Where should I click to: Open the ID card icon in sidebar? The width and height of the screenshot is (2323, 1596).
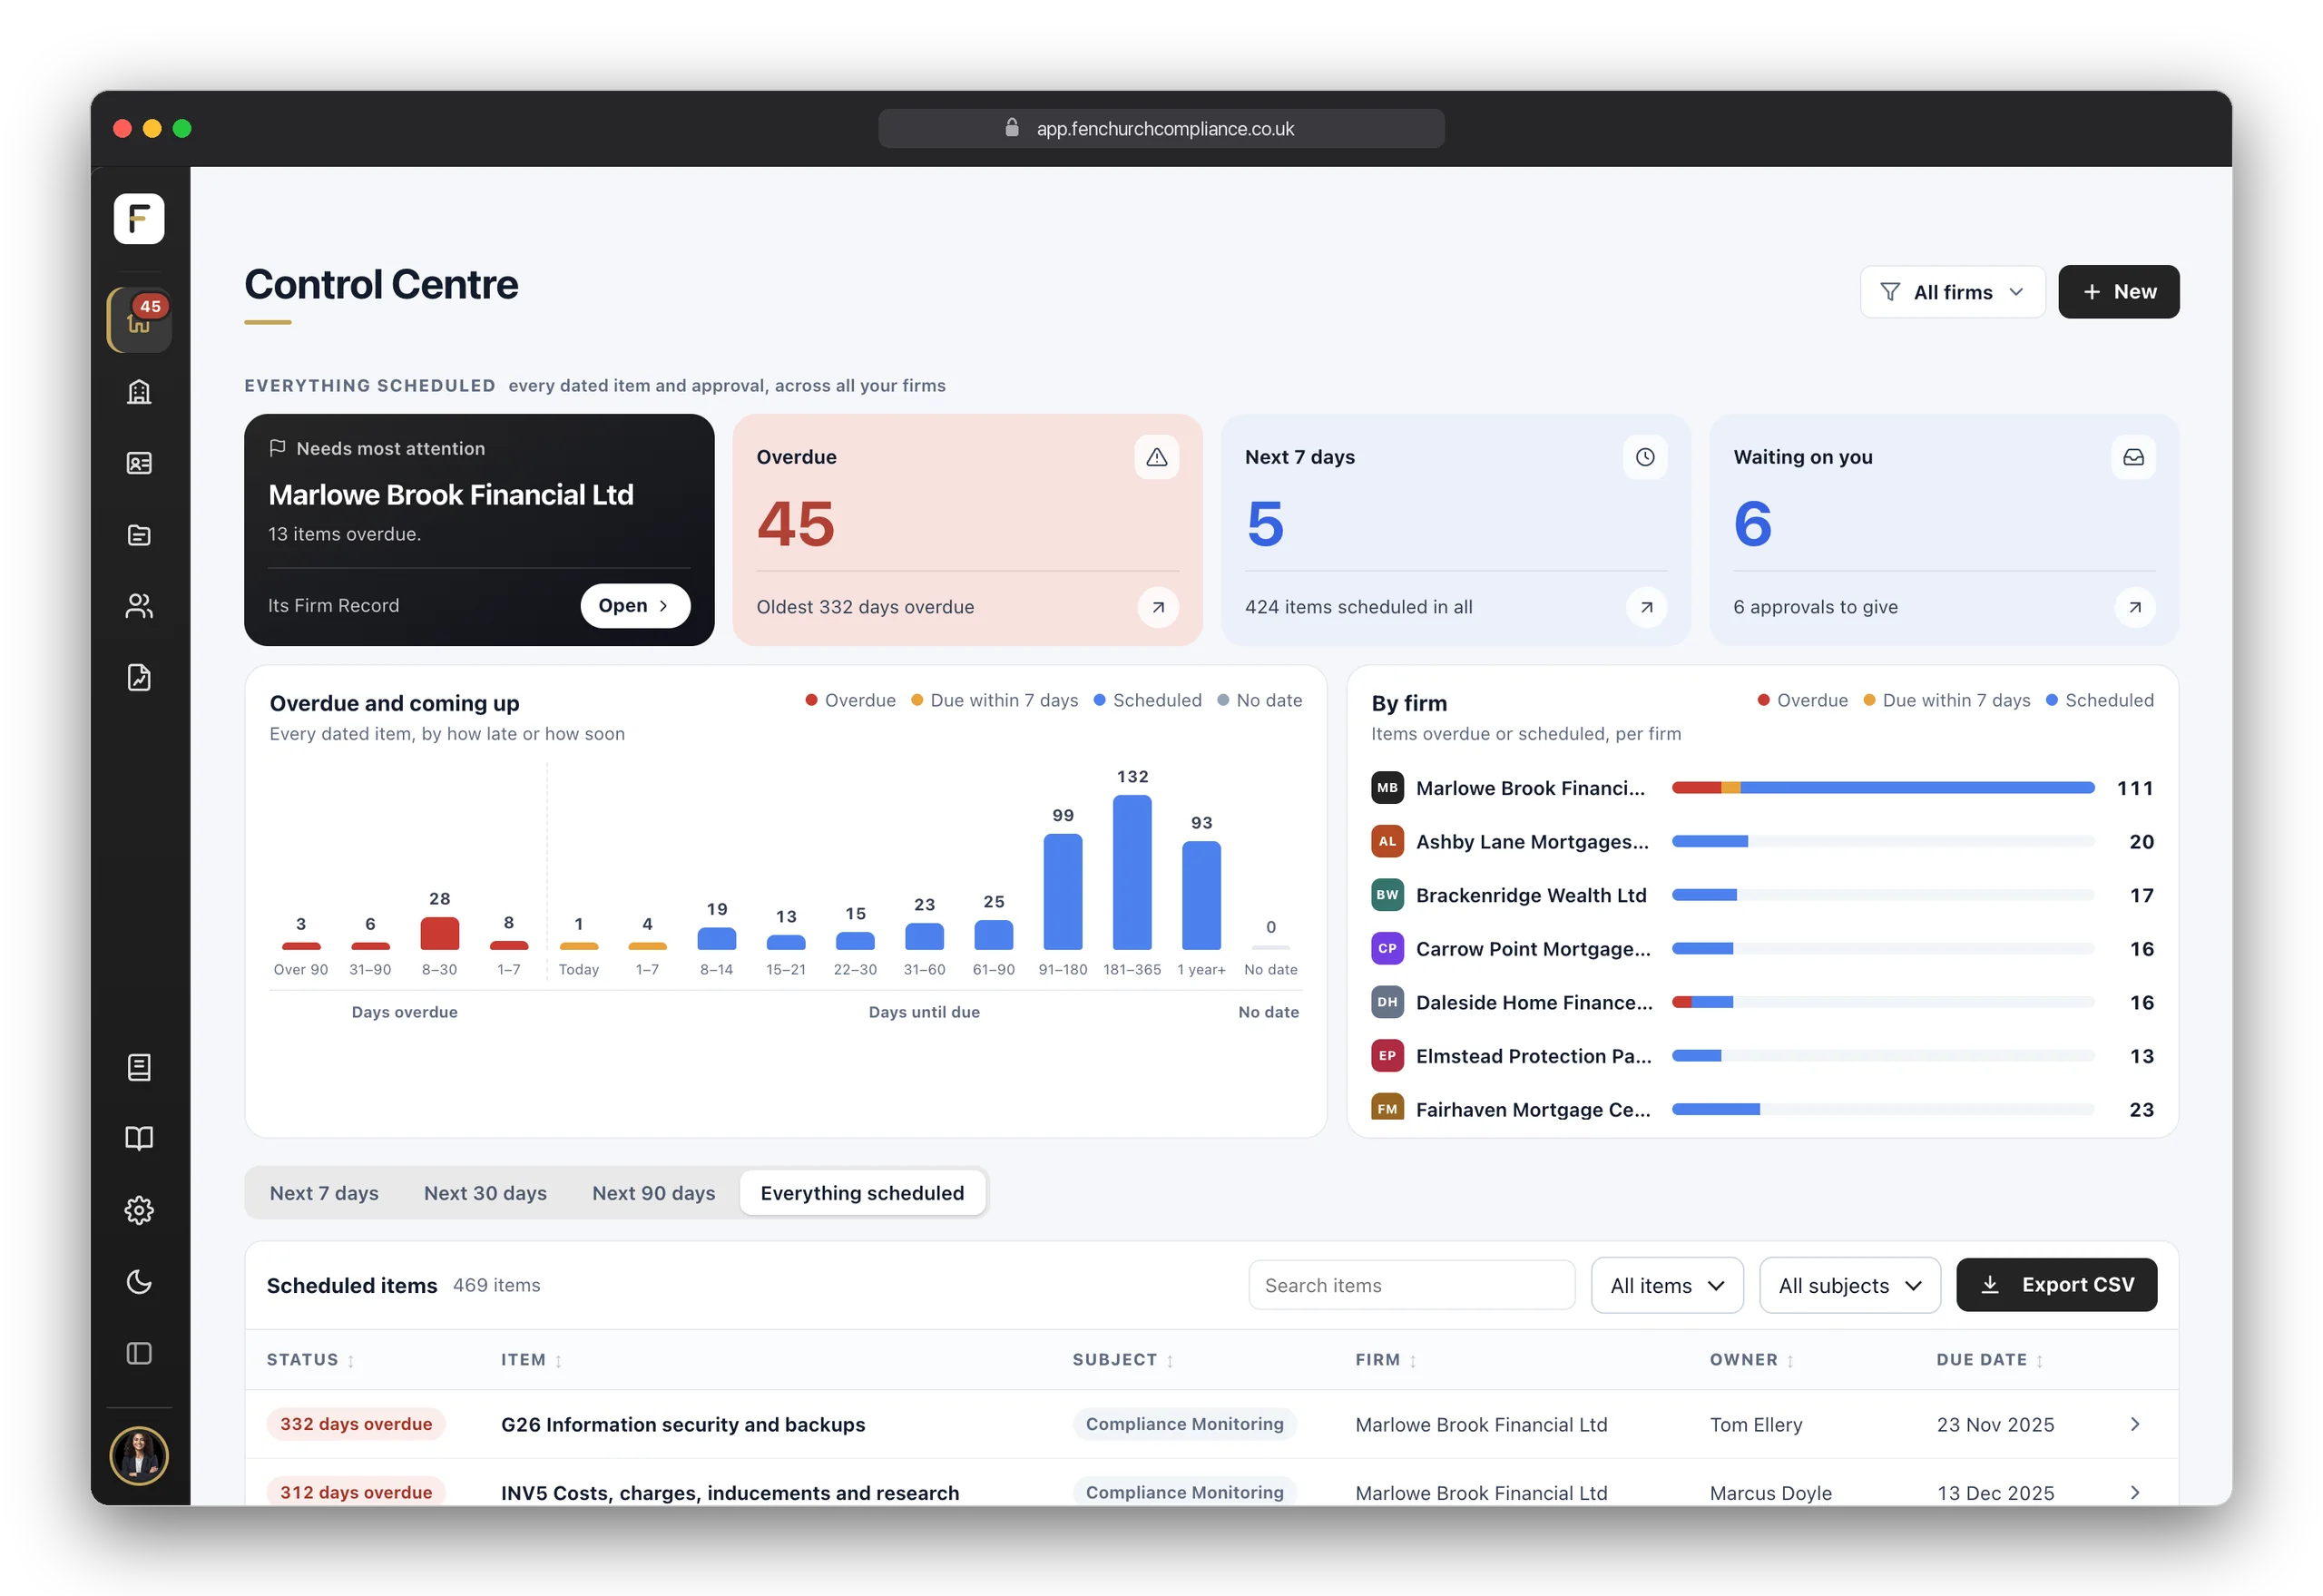tap(139, 463)
